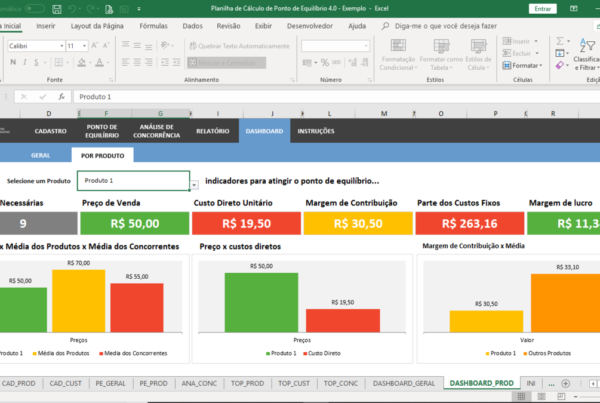Toggle bold N formatting
Screen dimensions: 600x403
coord(13,62)
